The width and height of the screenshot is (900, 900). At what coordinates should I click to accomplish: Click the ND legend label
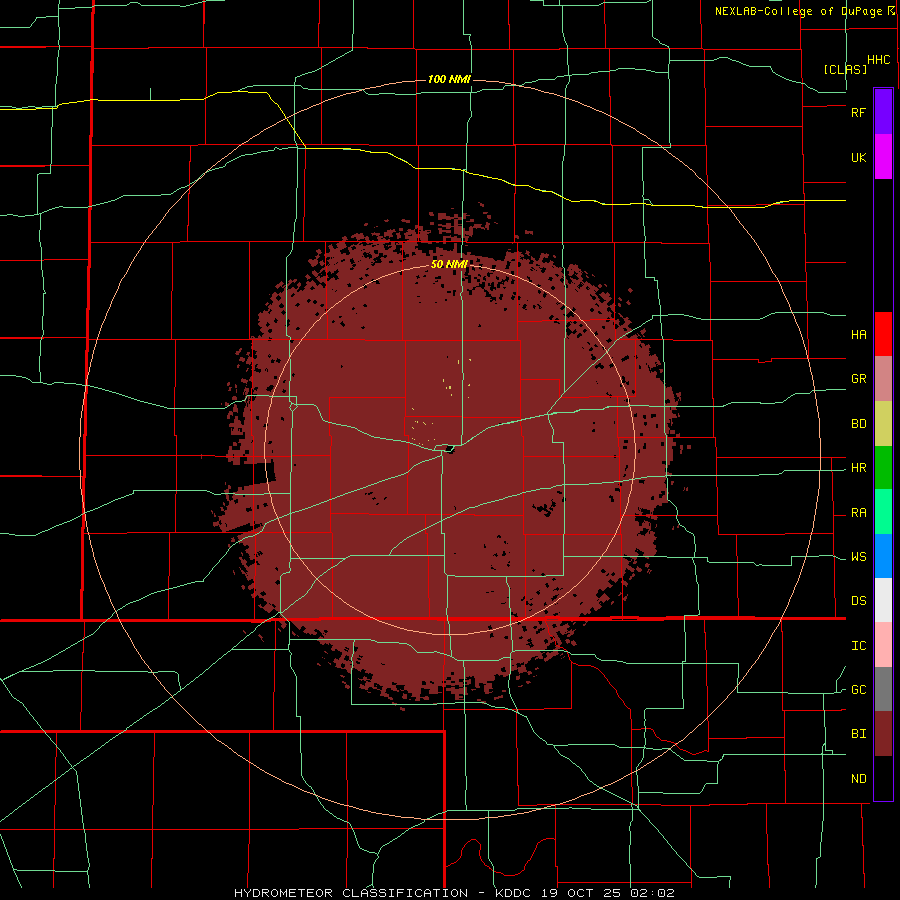point(859,779)
